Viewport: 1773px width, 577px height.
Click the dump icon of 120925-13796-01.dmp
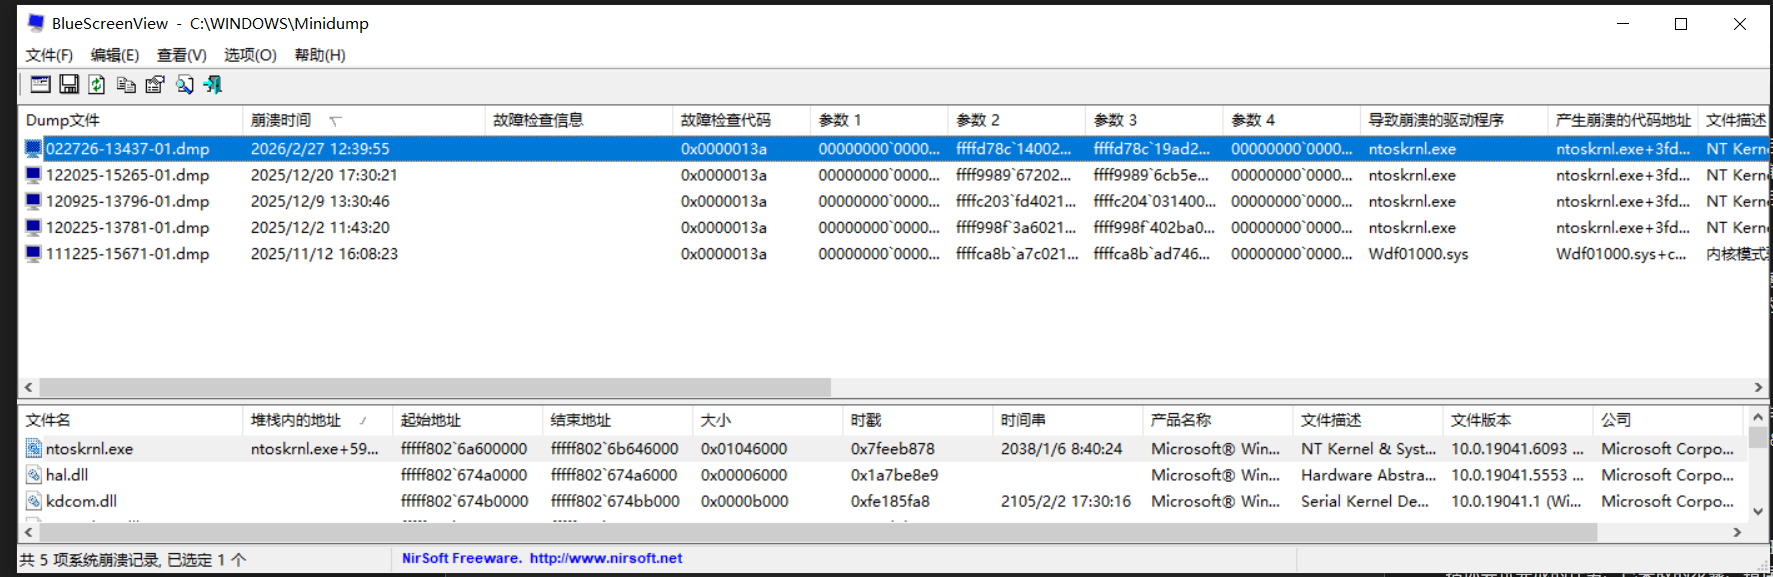[34, 201]
